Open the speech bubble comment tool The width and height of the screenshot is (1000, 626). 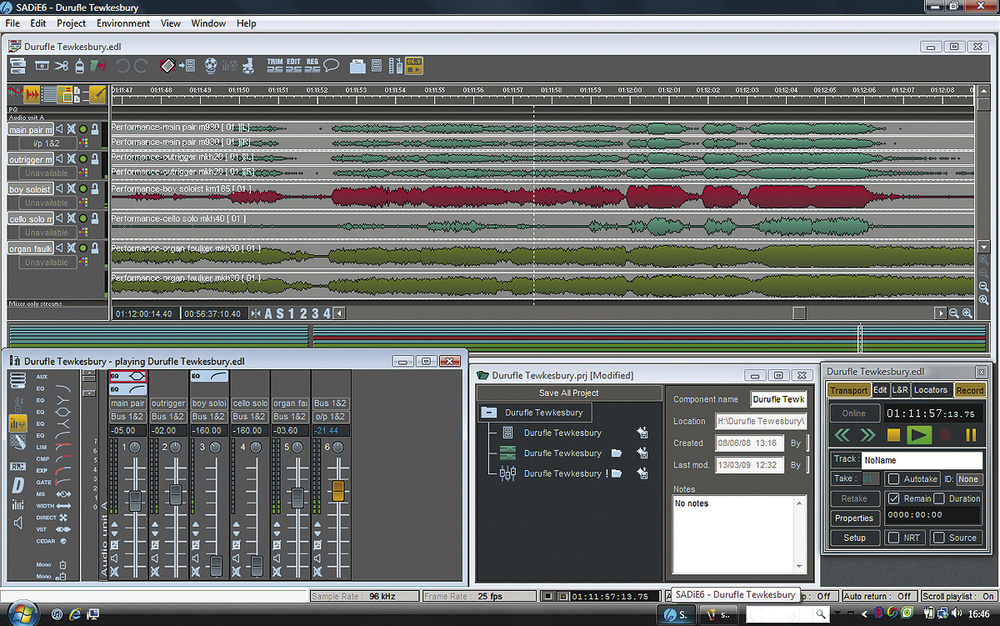click(331, 66)
